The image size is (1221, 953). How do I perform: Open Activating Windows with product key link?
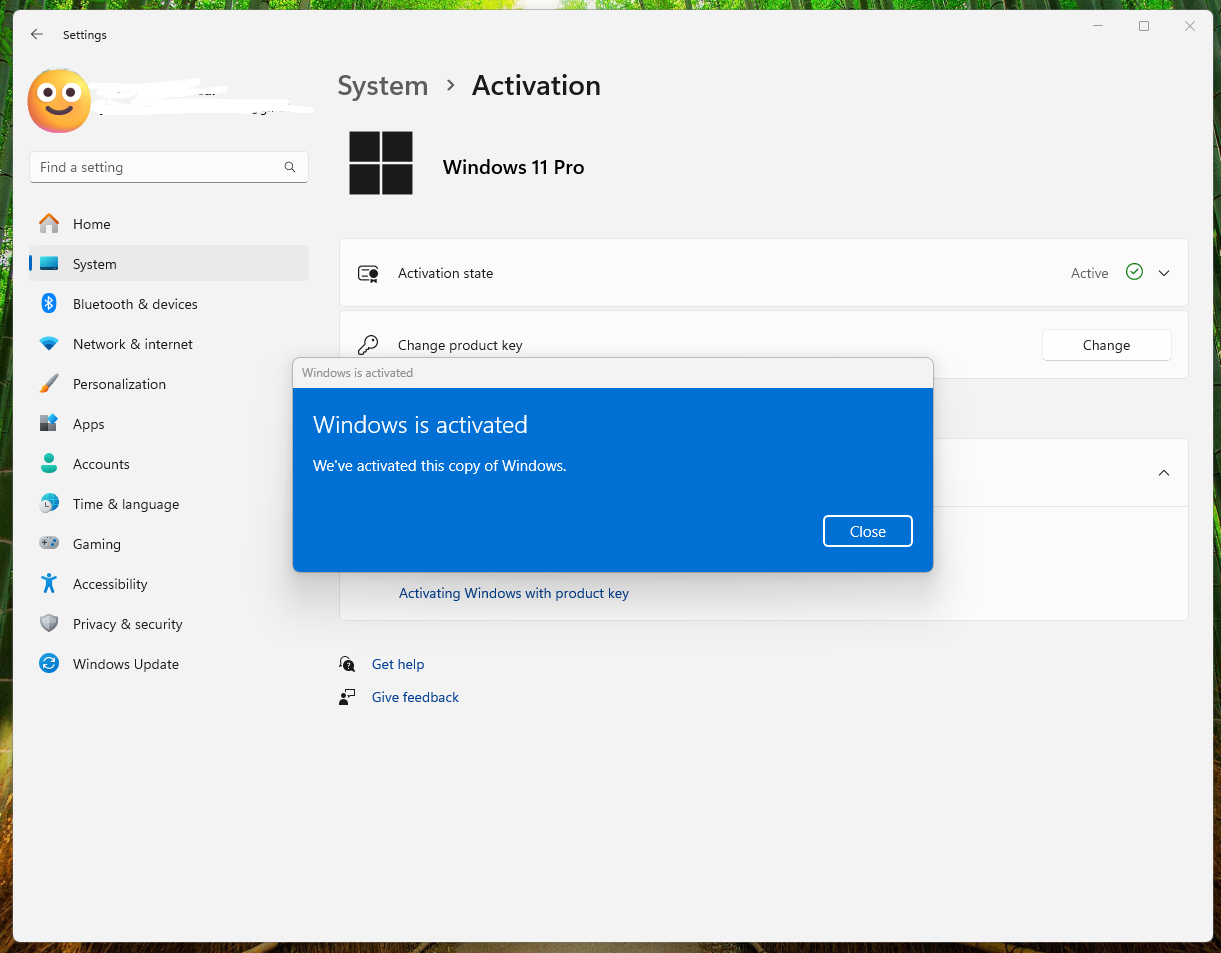pos(513,593)
